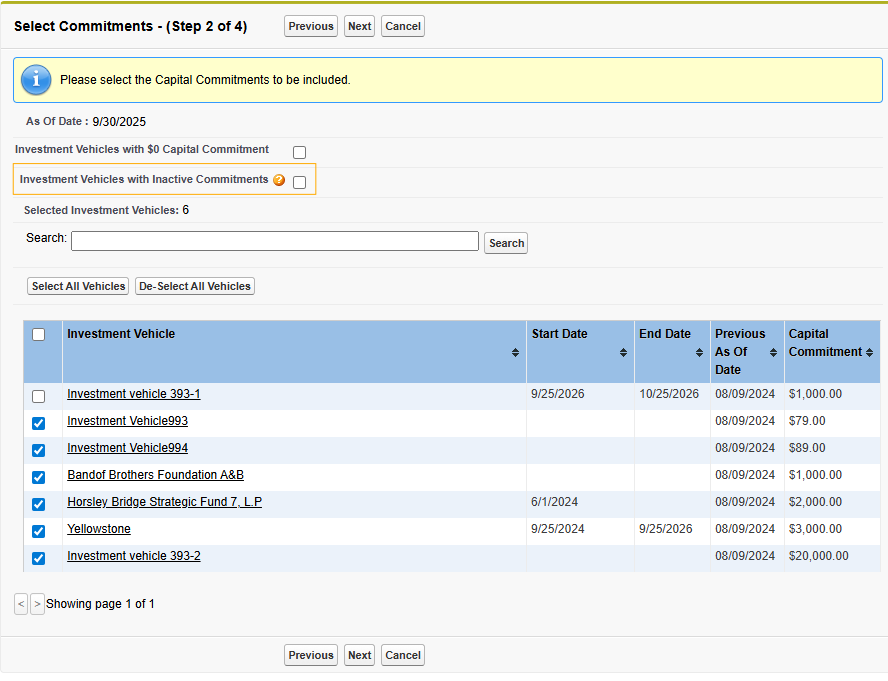Open the Yellowstone link
Screen dimensions: 888x681
click(99, 529)
